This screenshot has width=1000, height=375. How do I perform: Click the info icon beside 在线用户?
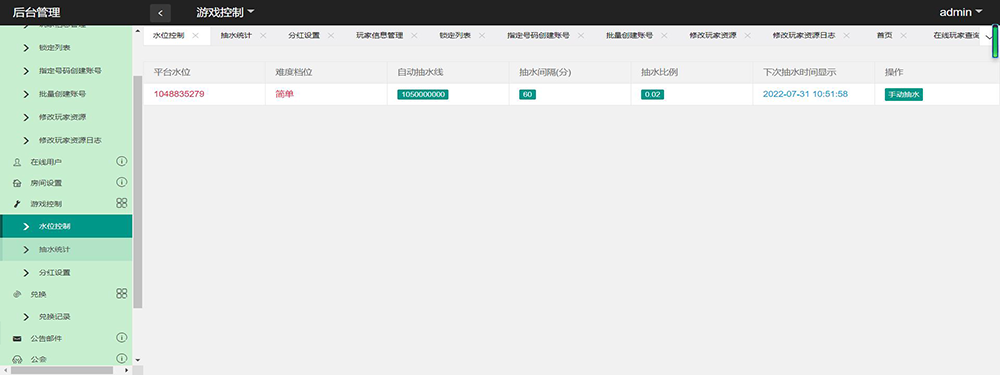pyautogui.click(x=121, y=161)
